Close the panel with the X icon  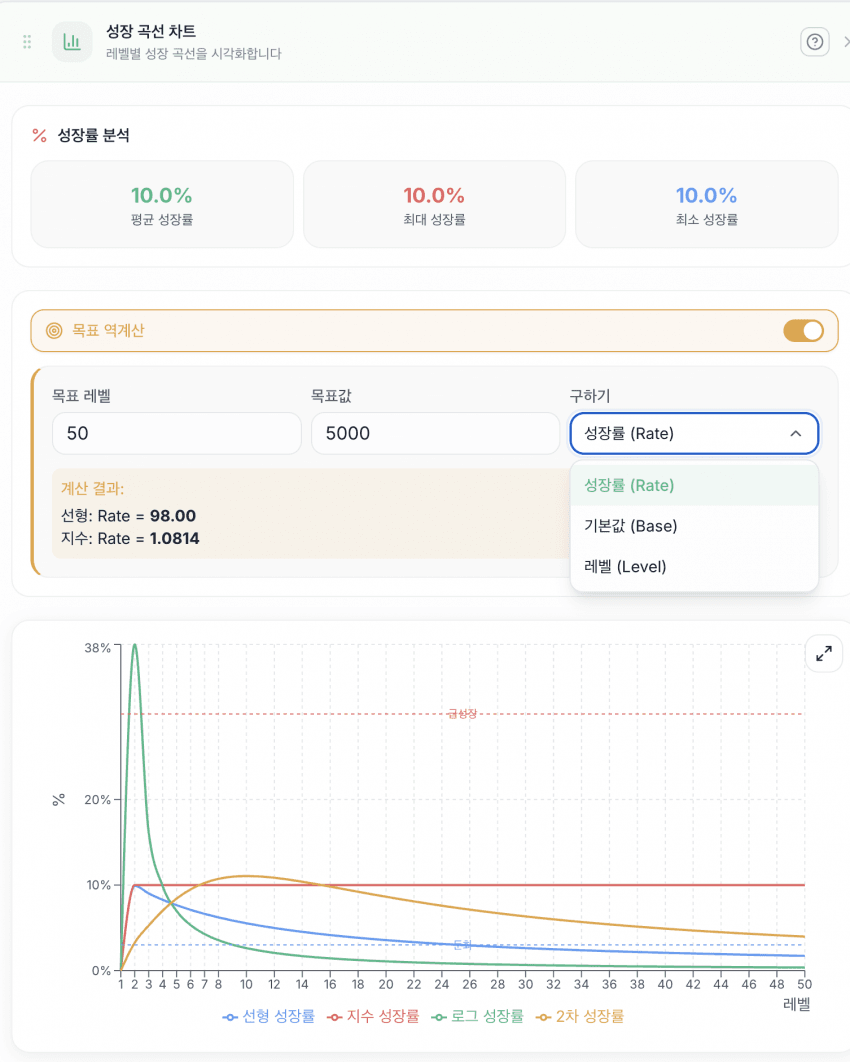pos(845,42)
